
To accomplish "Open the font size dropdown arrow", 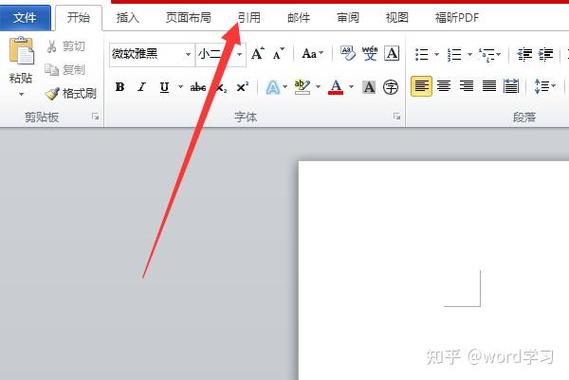I will [240, 54].
